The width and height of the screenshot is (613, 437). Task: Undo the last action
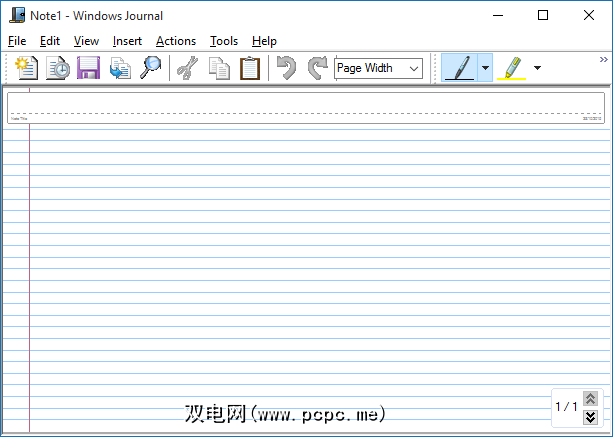[x=286, y=68]
